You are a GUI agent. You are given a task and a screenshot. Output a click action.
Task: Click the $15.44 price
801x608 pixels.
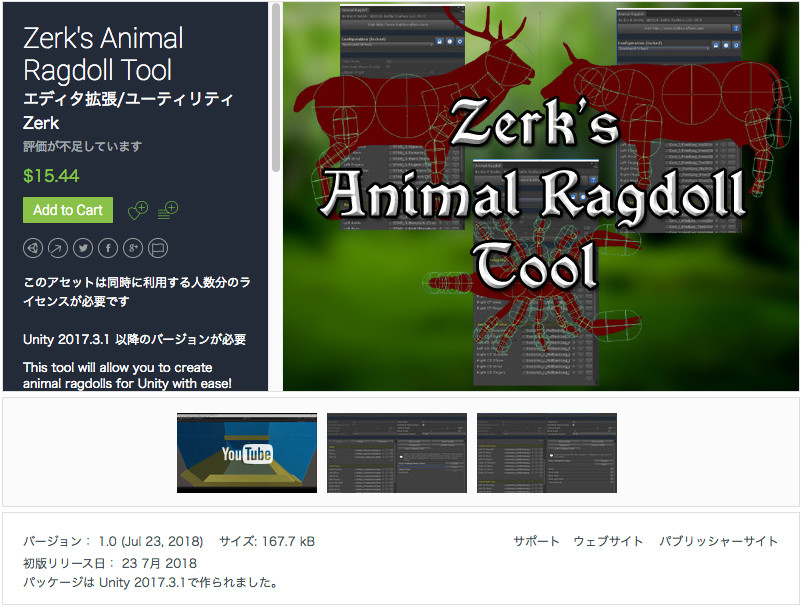(x=51, y=176)
